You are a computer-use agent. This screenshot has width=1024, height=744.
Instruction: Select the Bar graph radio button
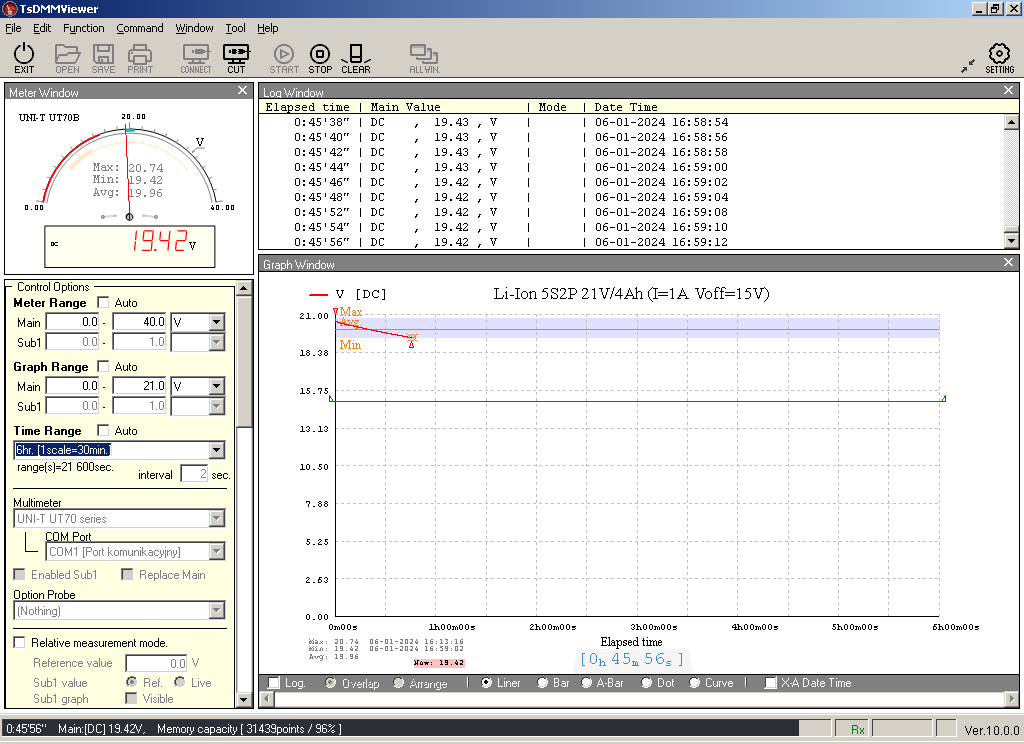coord(543,683)
